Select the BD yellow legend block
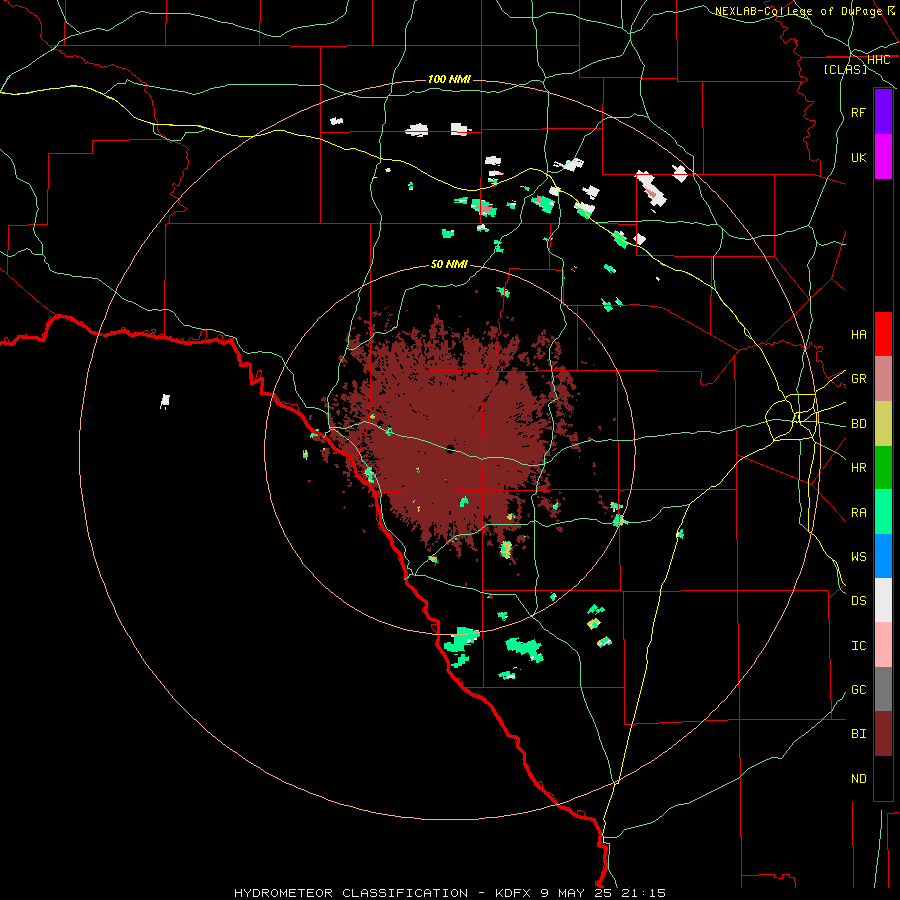This screenshot has height=900, width=900. pos(883,424)
